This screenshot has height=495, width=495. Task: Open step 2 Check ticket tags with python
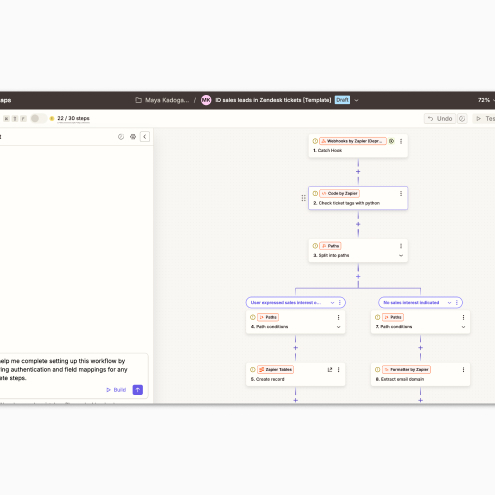pos(358,198)
